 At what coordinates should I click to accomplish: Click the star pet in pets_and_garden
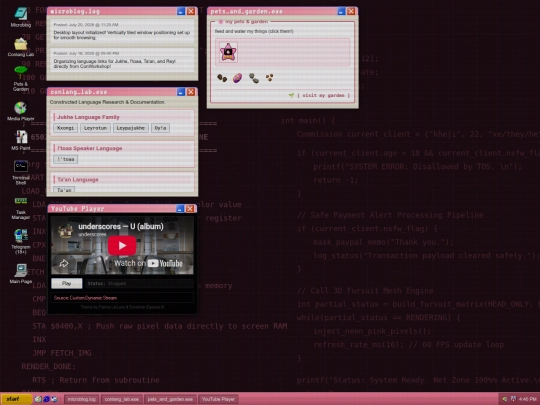pyautogui.click(x=228, y=52)
